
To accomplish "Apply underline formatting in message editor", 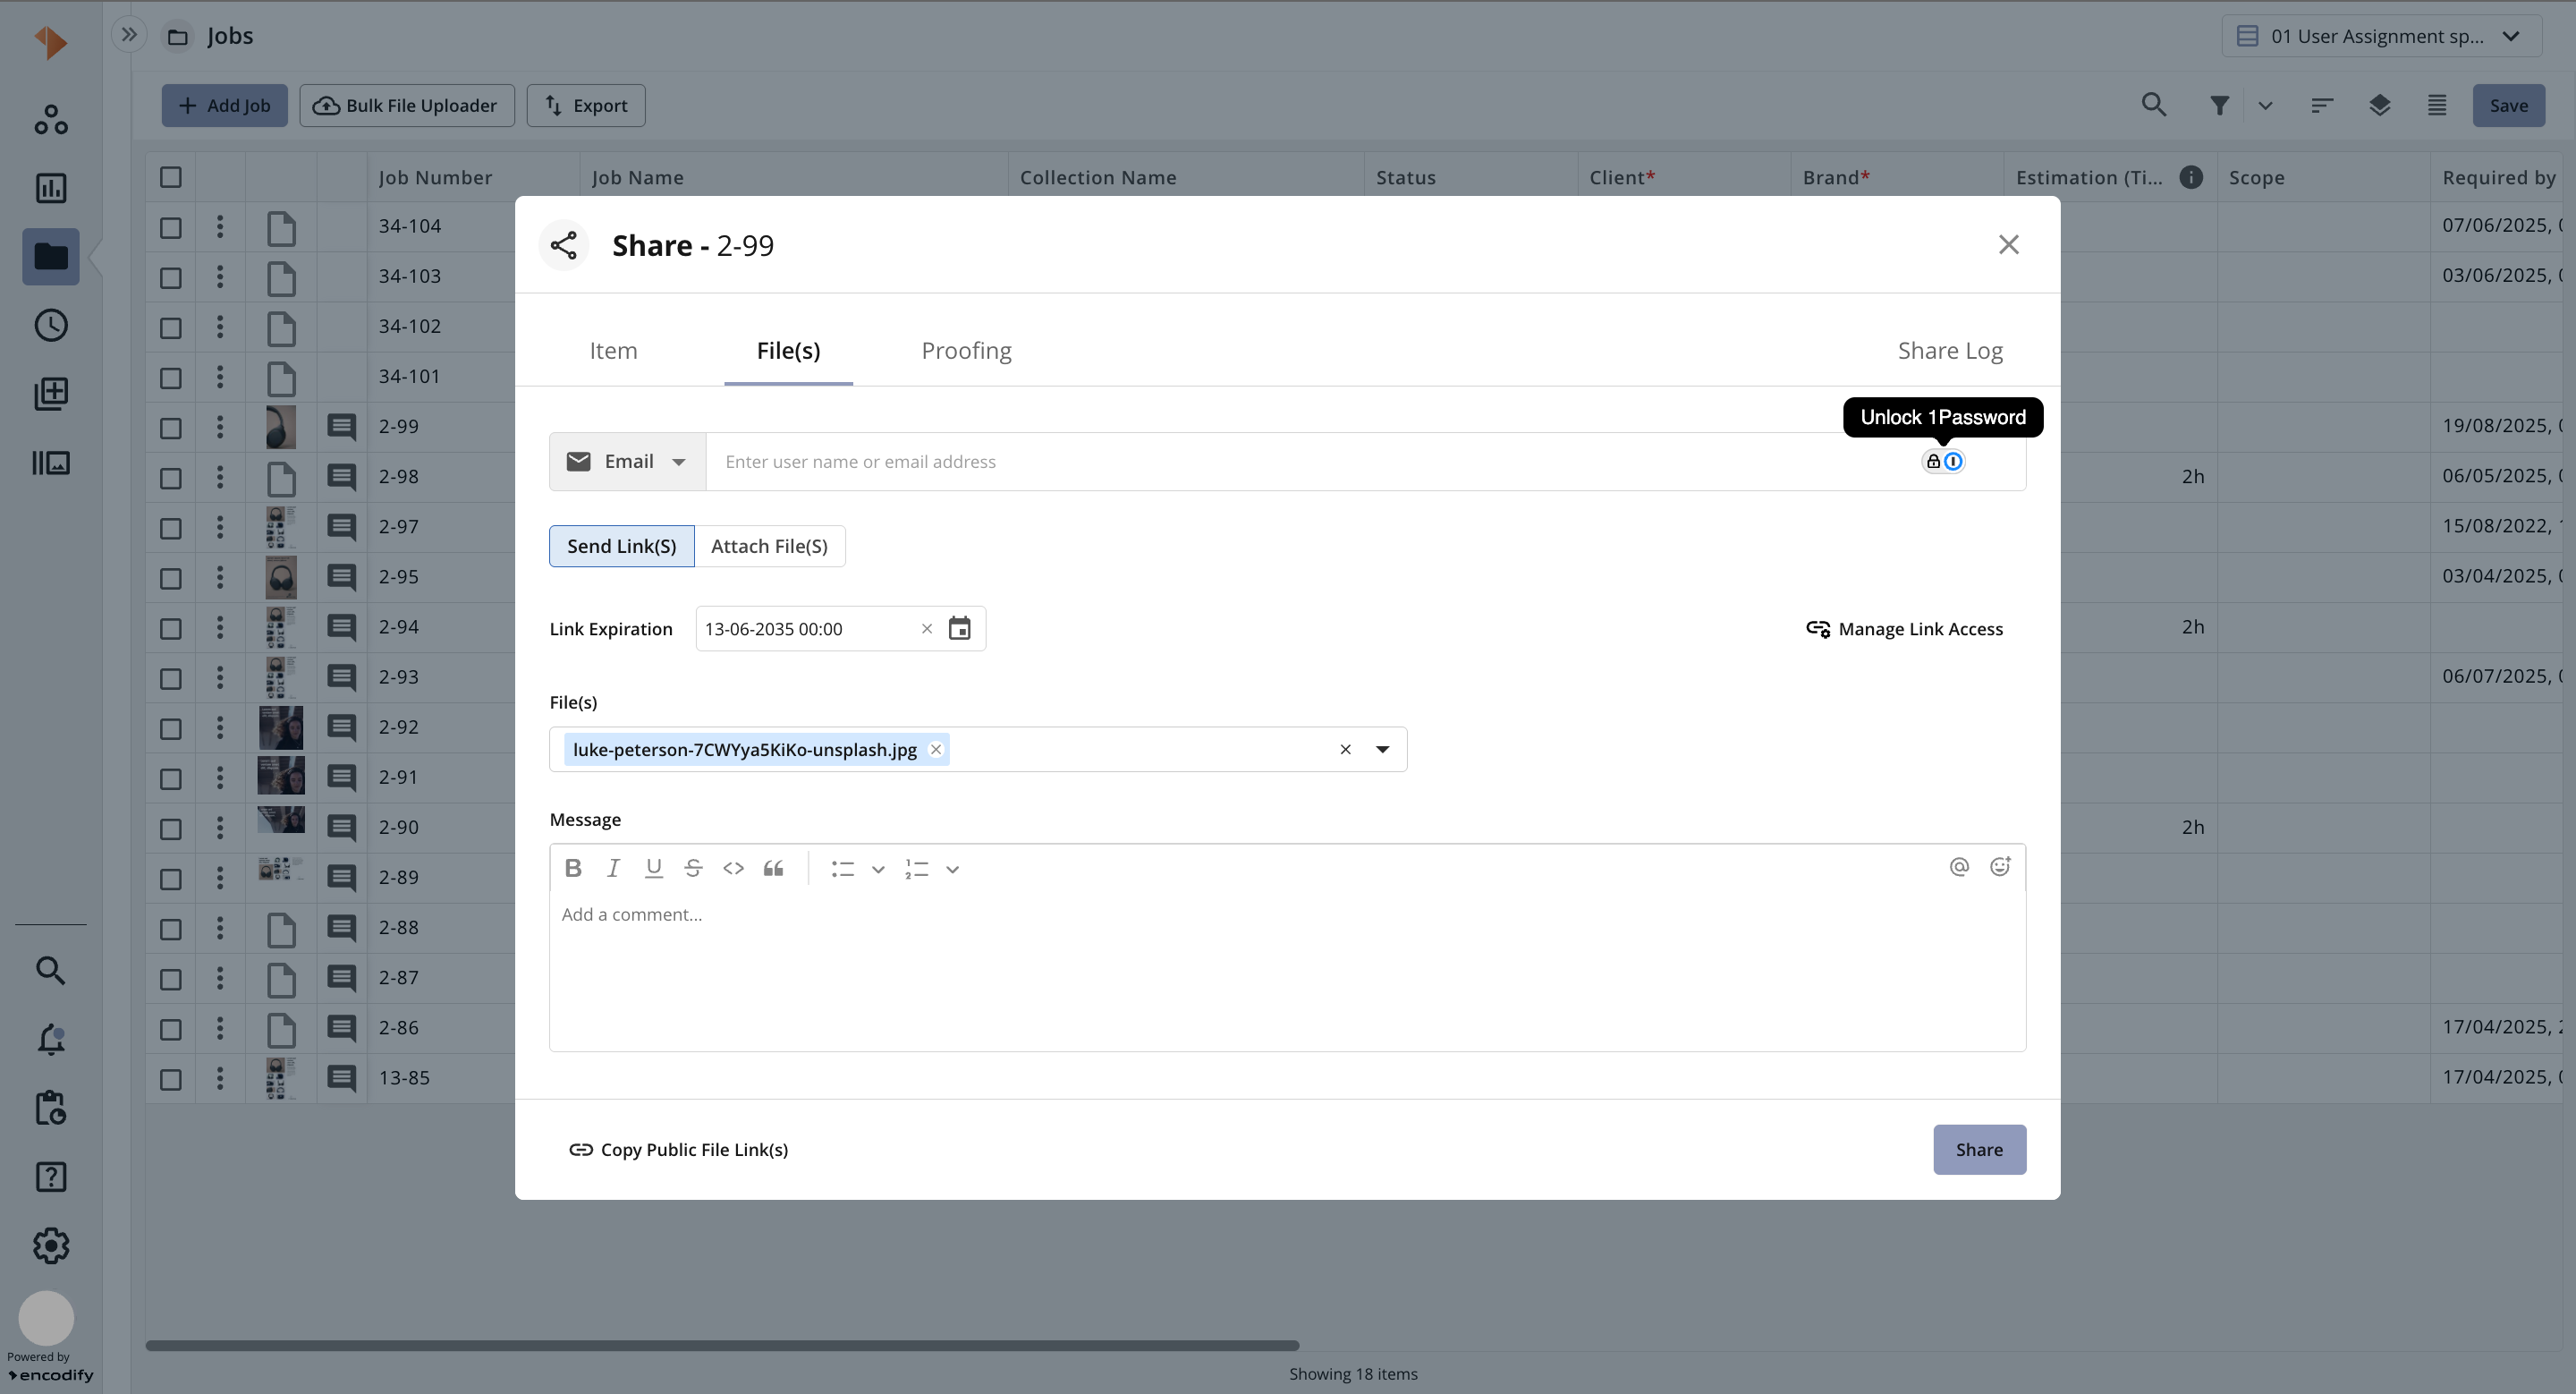I will click(x=653, y=868).
